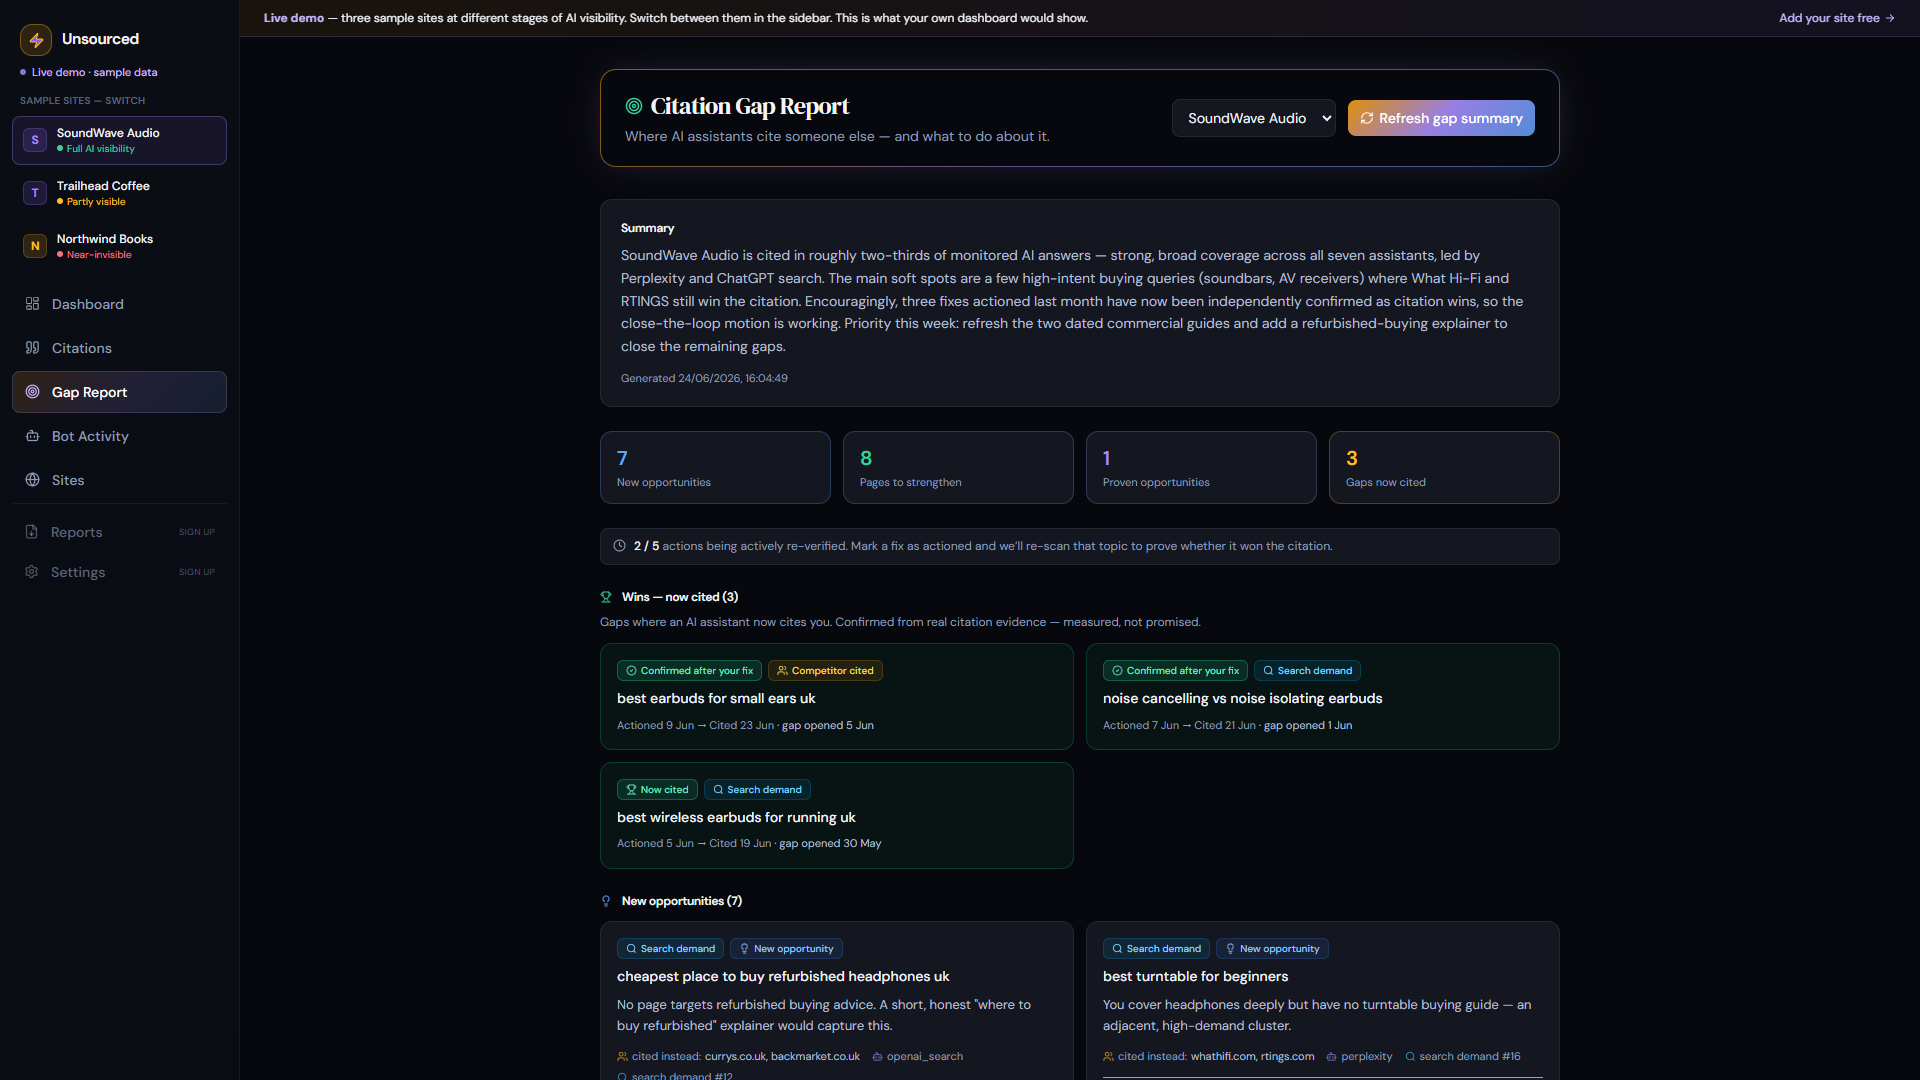Click the Unsourced lightning bolt logo

point(36,39)
